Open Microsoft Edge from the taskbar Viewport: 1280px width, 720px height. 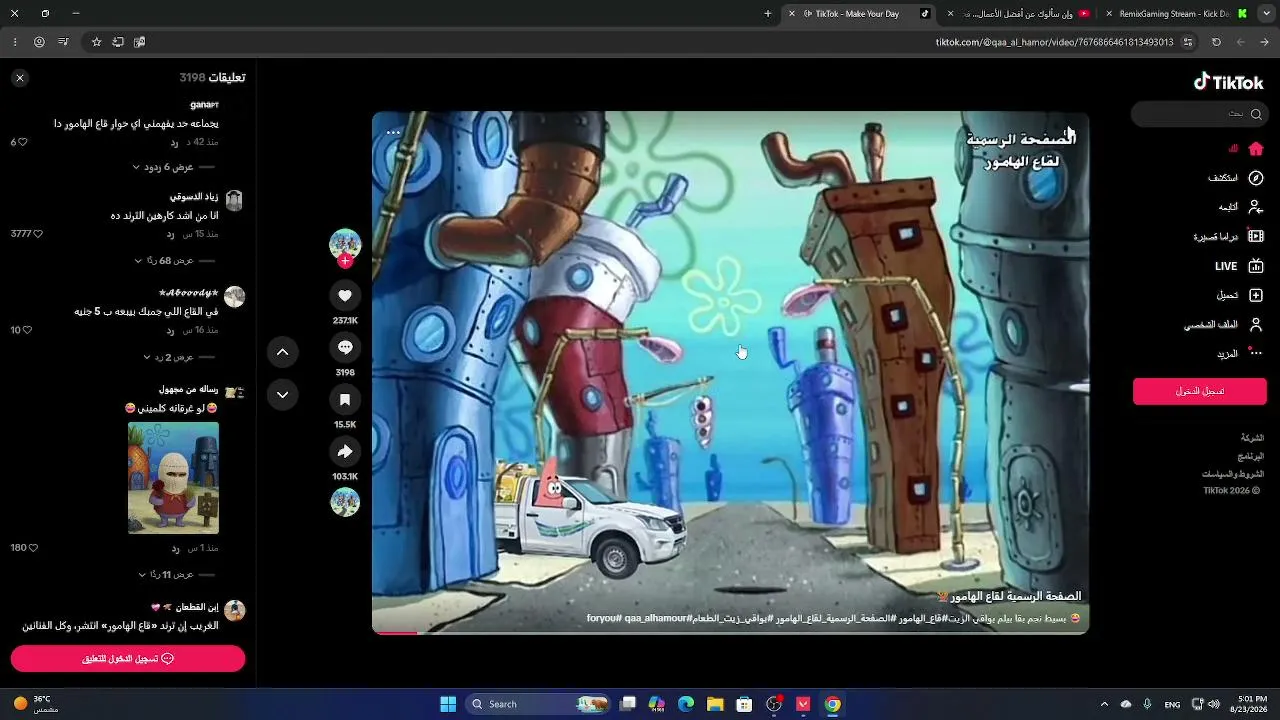[x=686, y=704]
